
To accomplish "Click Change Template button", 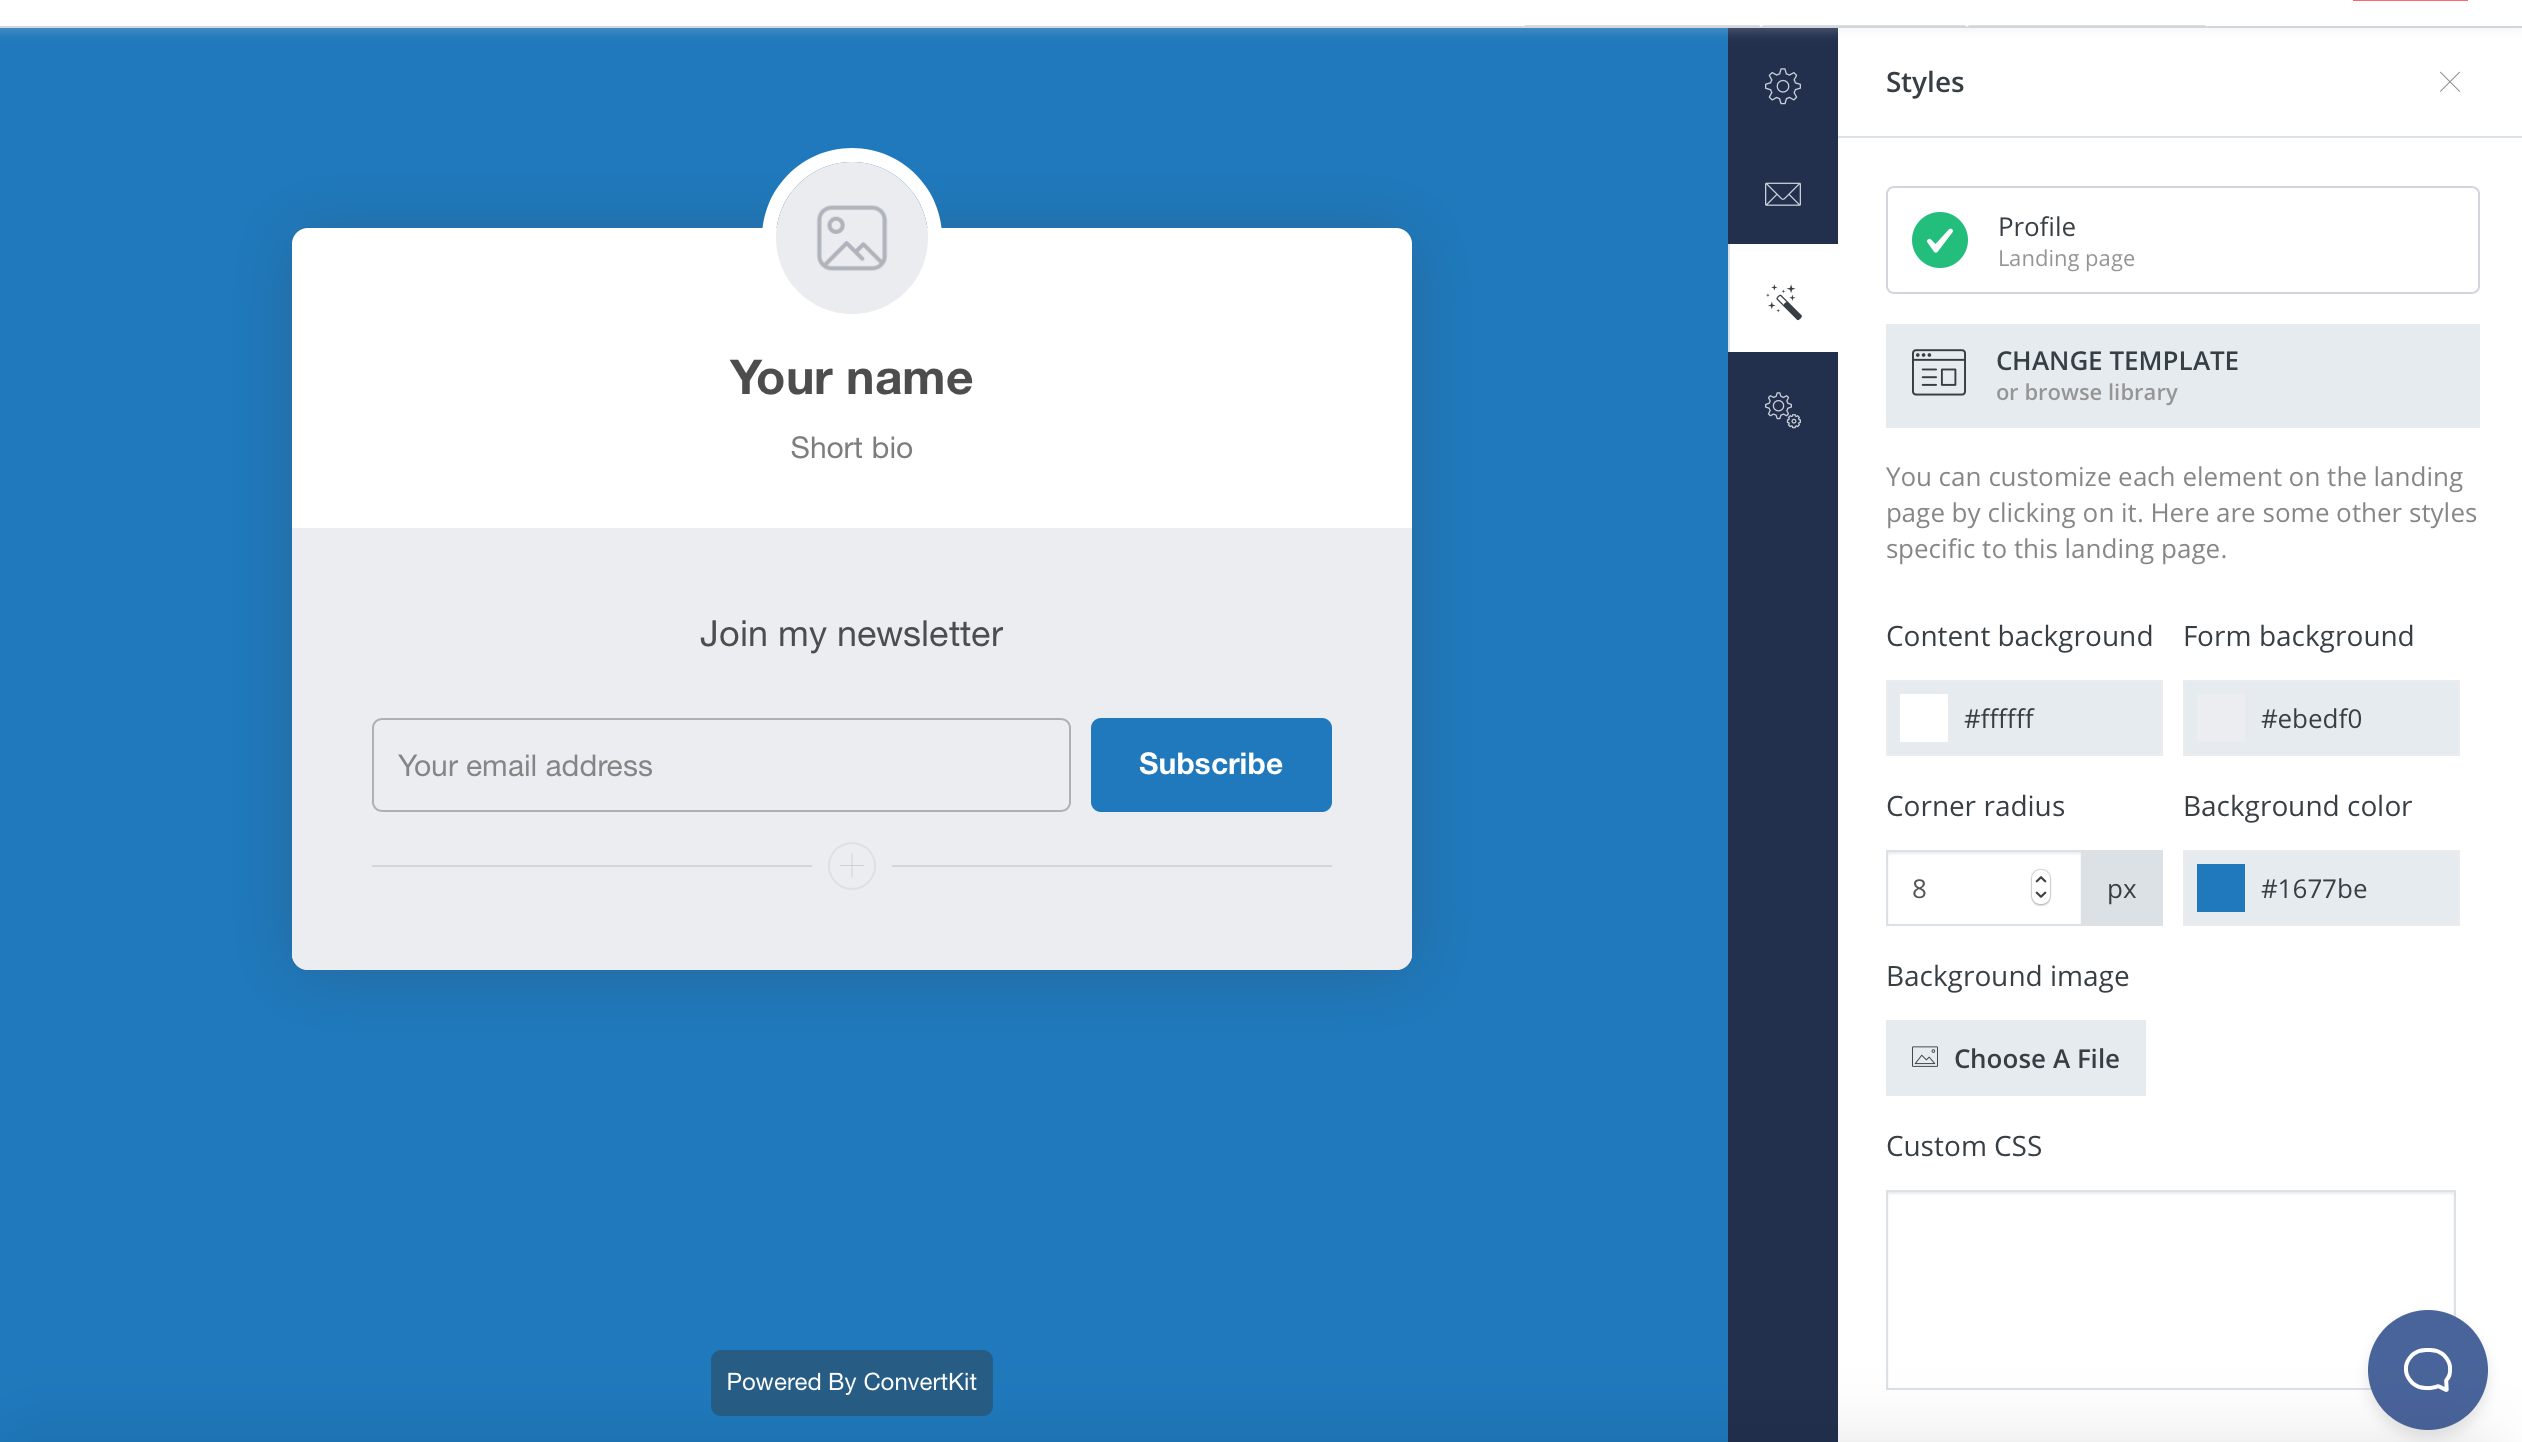I will [x=2182, y=376].
